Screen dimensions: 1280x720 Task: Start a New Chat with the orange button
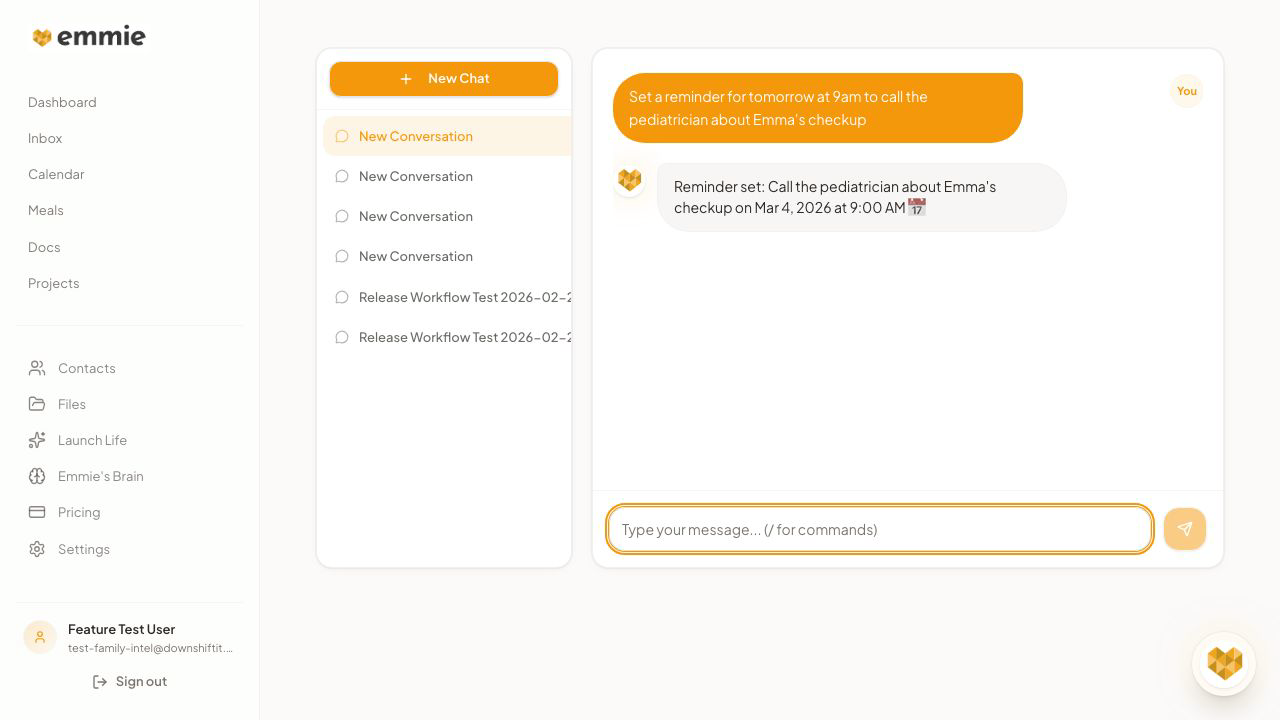coord(444,78)
